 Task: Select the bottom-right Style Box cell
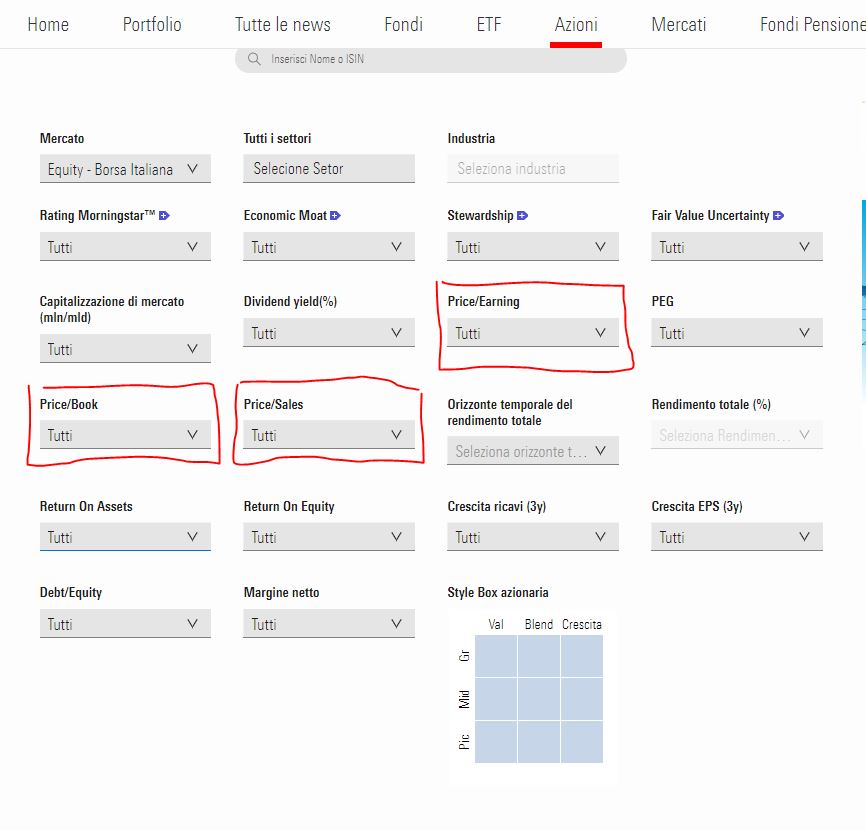point(582,742)
